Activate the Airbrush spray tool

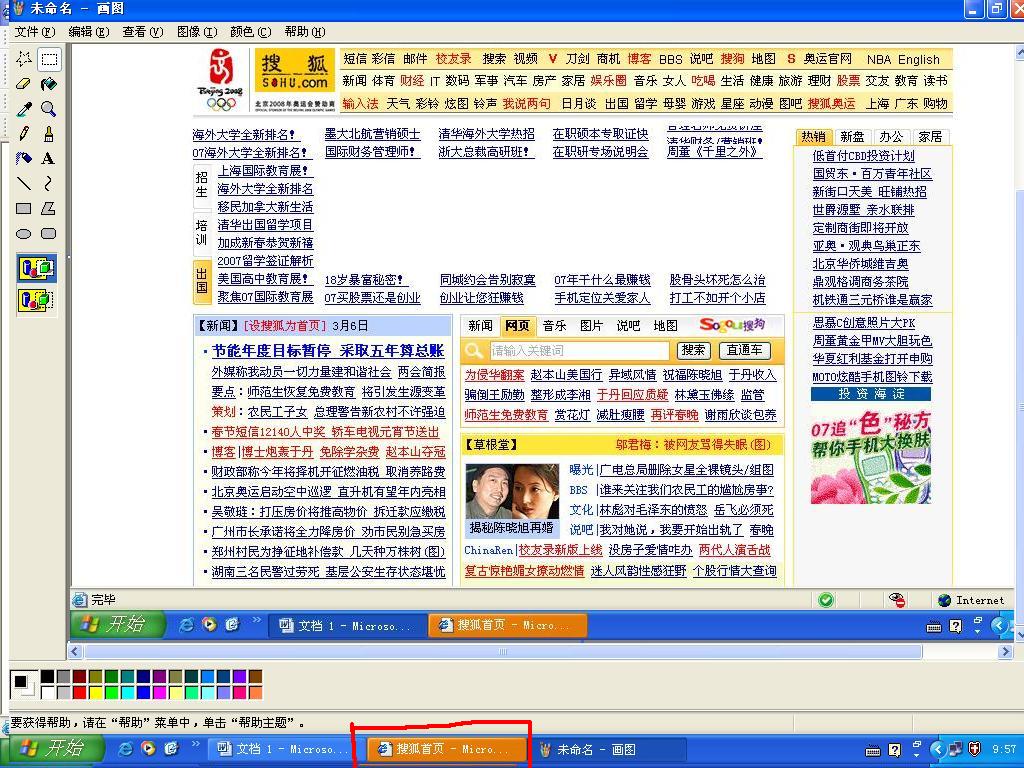coord(24,159)
